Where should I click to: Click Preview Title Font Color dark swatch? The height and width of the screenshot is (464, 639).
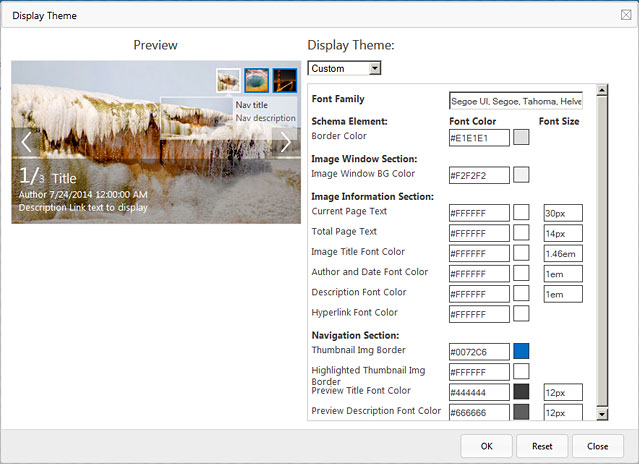pyautogui.click(x=521, y=392)
